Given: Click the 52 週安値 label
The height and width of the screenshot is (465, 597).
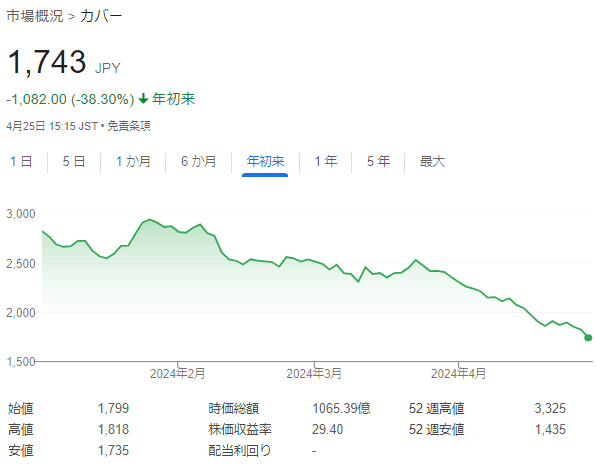Looking at the screenshot, I should pyautogui.click(x=437, y=430).
